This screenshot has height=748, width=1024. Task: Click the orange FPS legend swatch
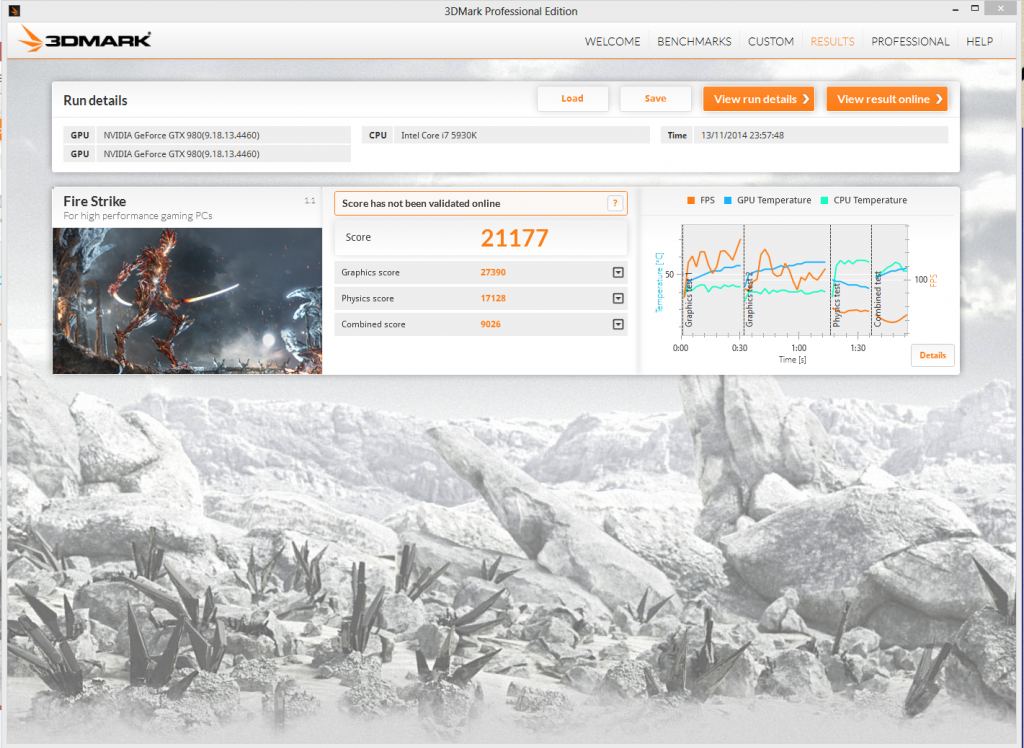click(x=691, y=201)
